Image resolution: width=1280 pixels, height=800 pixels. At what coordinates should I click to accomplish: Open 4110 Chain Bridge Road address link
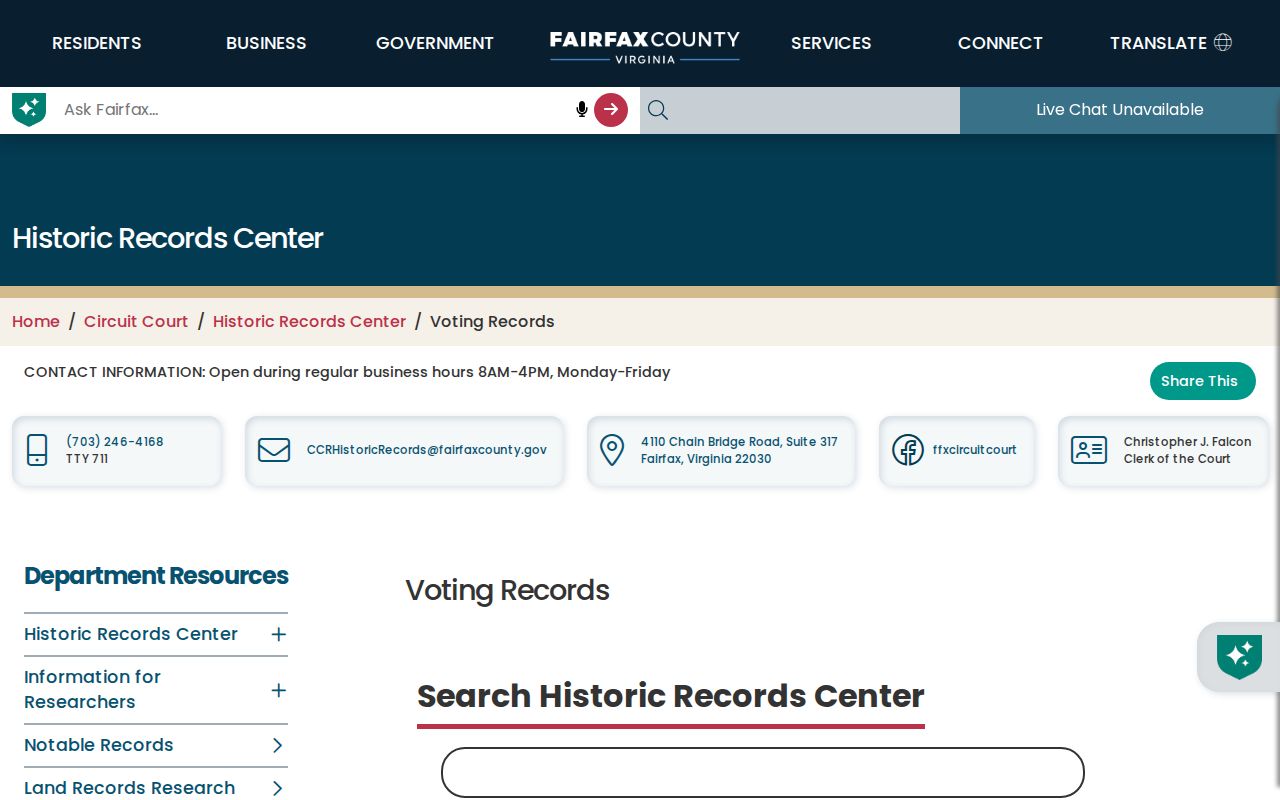(x=739, y=450)
